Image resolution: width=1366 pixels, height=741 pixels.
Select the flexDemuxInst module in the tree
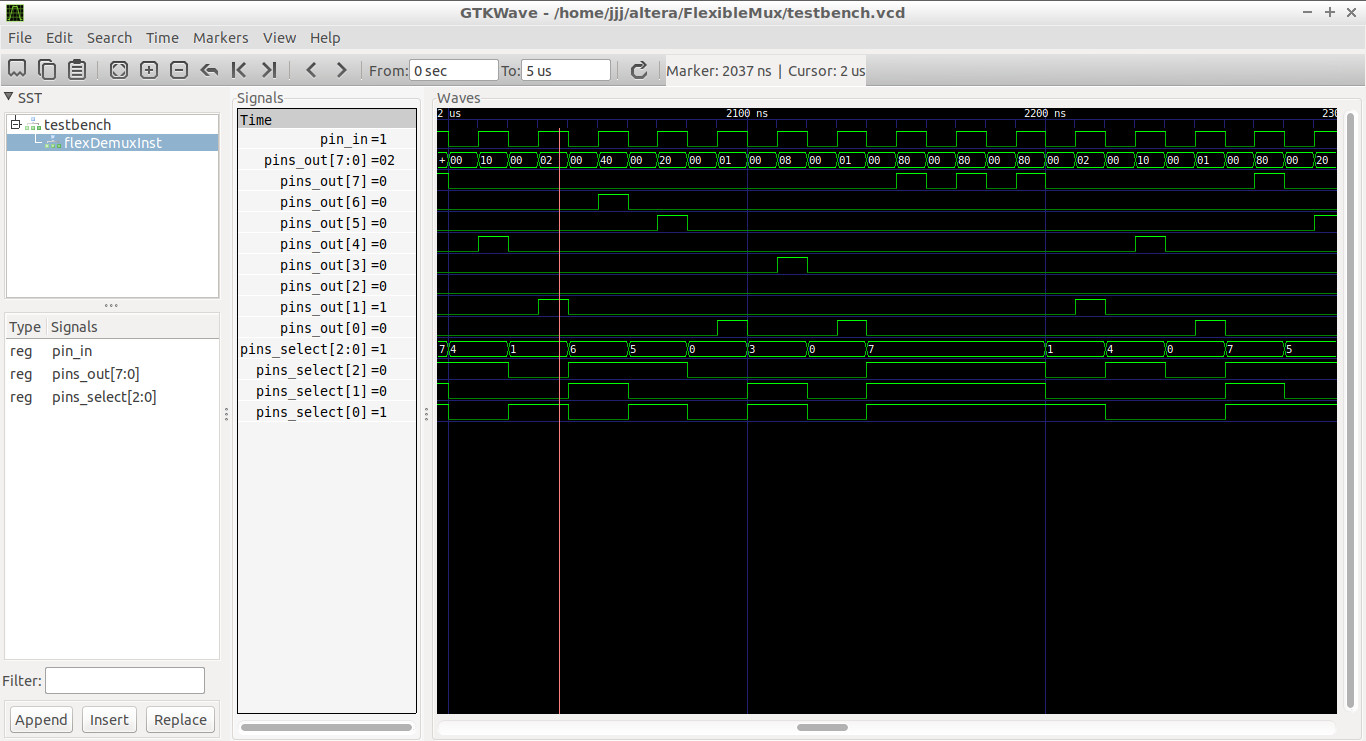112,143
